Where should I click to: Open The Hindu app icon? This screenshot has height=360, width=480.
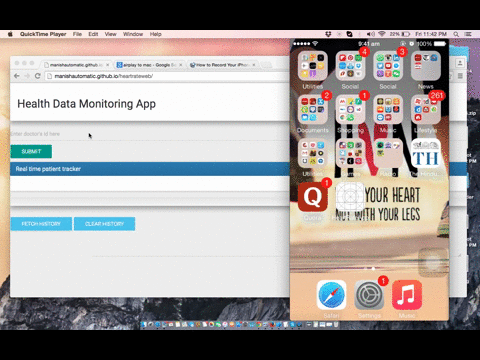click(426, 154)
